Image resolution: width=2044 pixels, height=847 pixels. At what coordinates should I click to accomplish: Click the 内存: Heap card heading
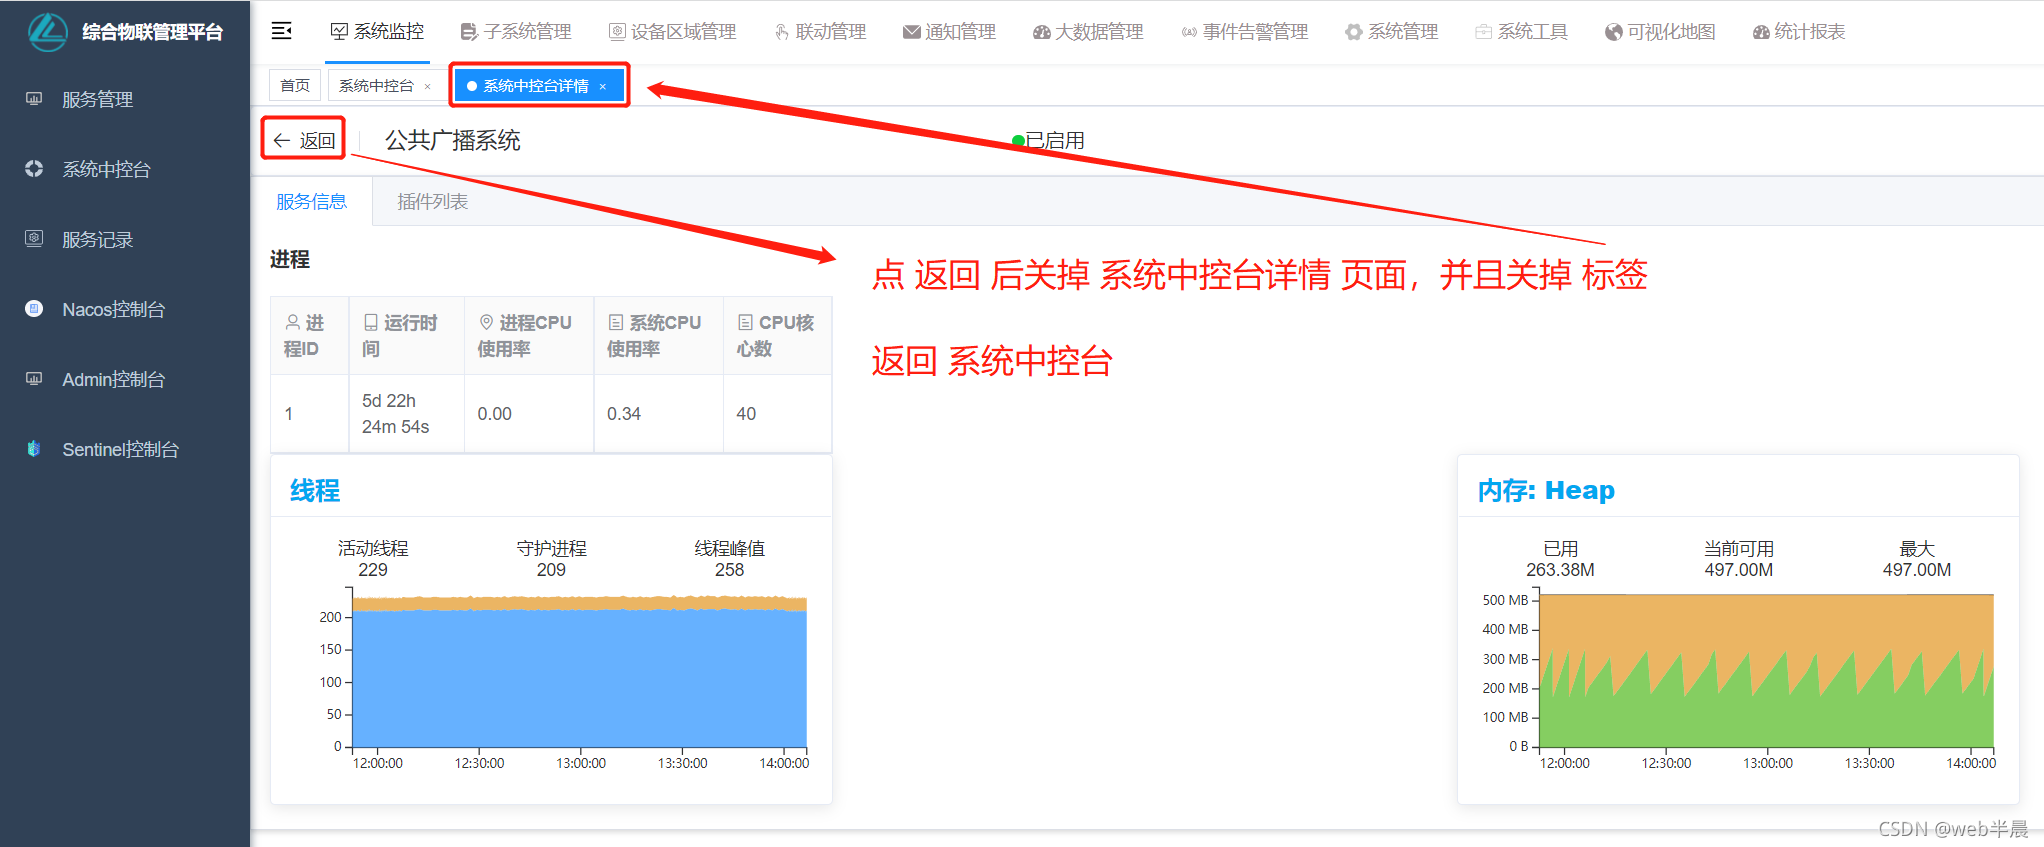coord(1546,491)
